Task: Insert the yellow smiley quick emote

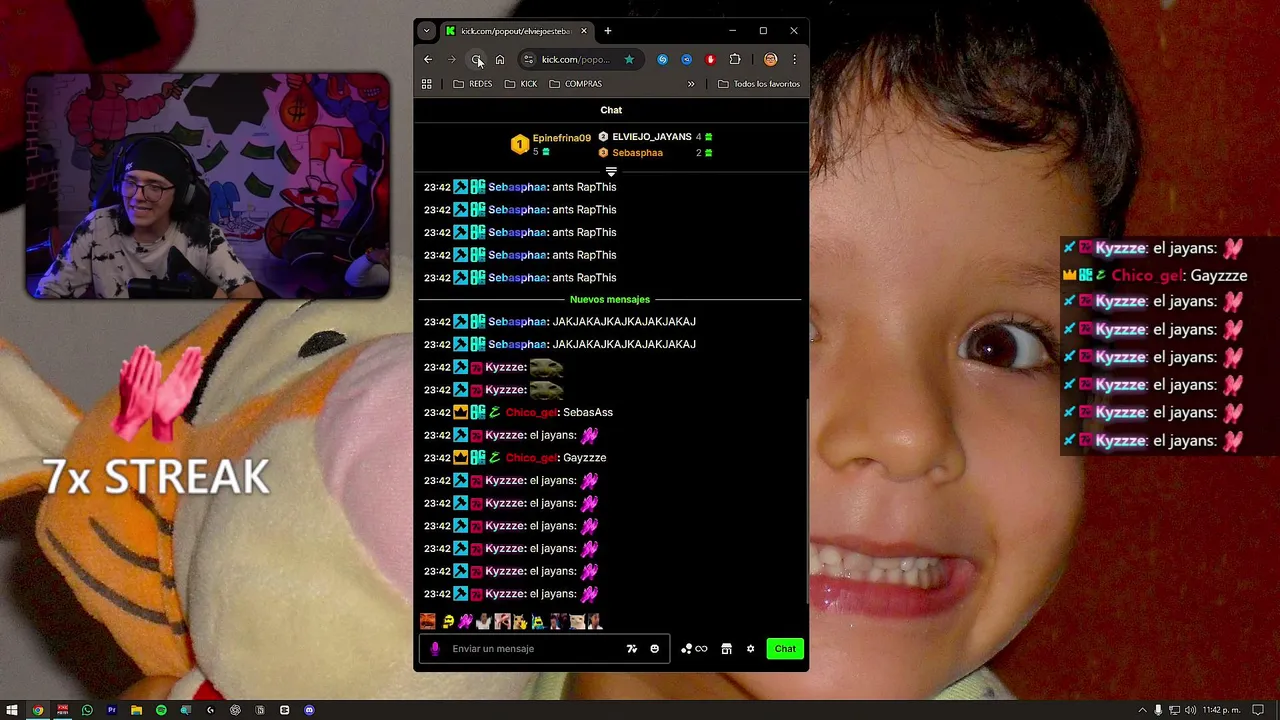Action: click(x=448, y=622)
